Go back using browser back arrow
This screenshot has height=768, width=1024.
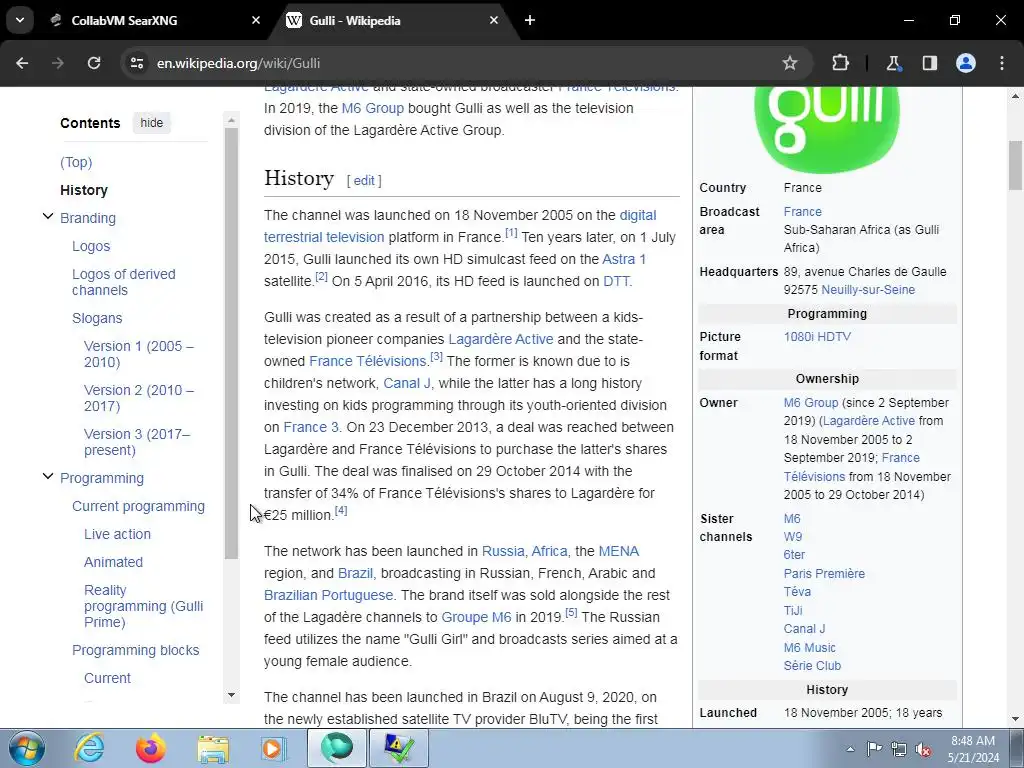click(22, 63)
